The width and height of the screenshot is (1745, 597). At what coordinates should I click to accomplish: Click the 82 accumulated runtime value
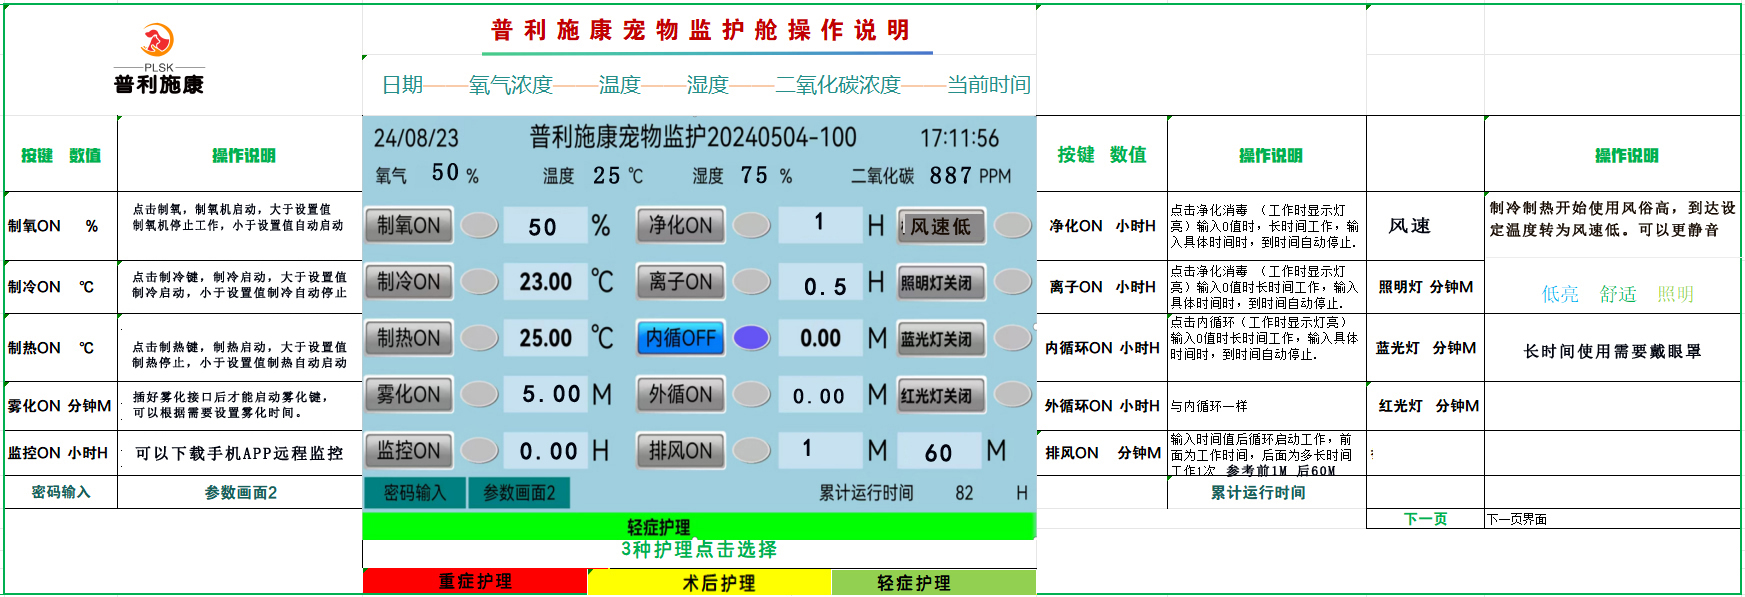964,493
